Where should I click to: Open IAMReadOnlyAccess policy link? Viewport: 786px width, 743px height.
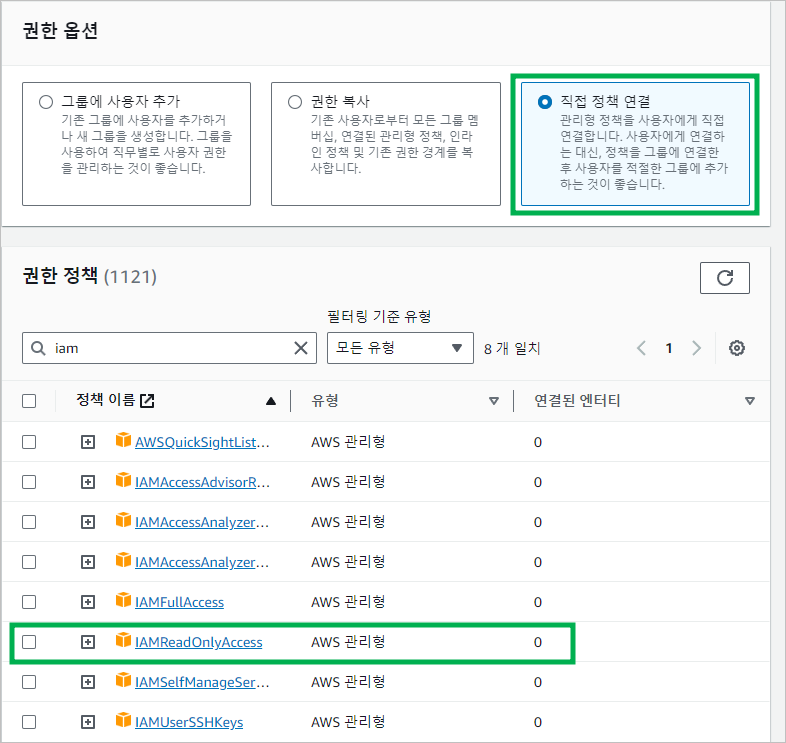click(199, 643)
